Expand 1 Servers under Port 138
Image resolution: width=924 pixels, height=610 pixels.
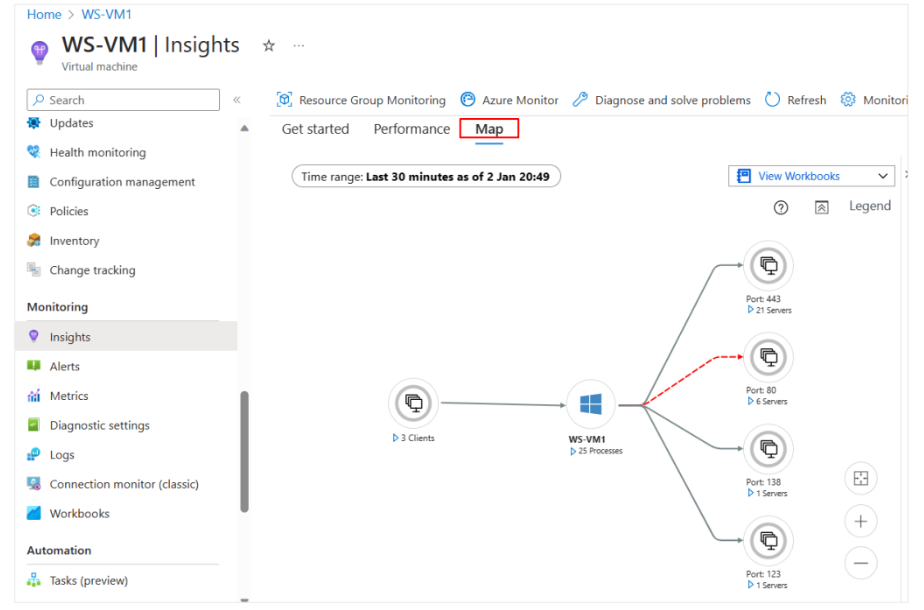tap(767, 493)
